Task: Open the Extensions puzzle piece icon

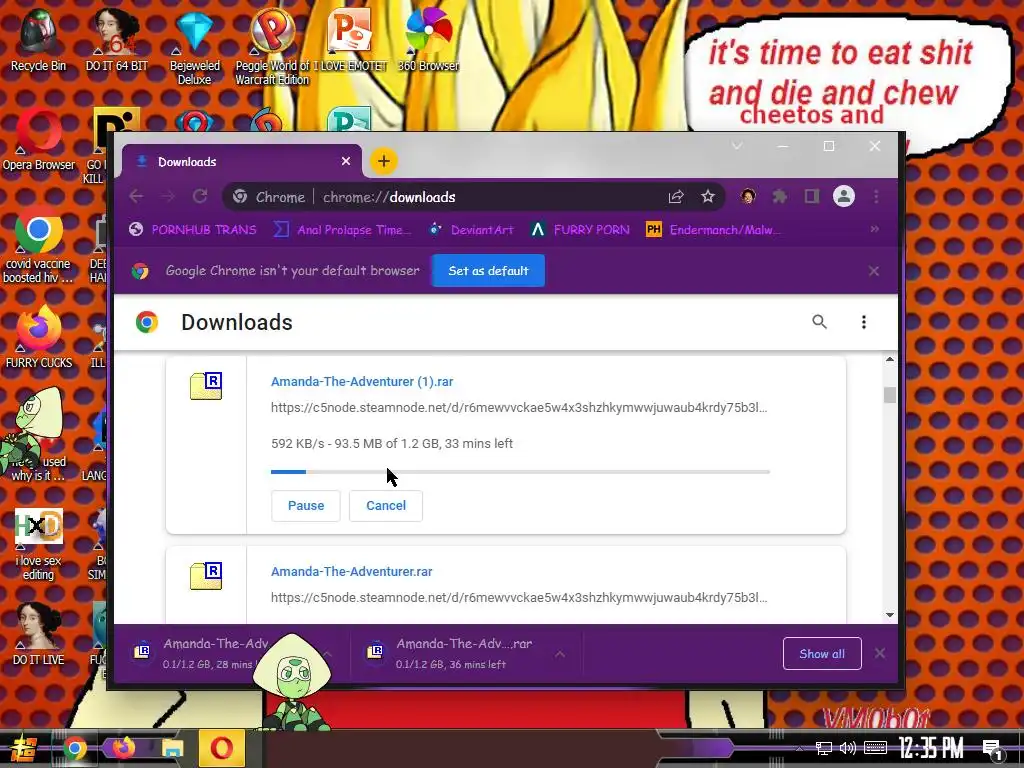Action: (779, 197)
